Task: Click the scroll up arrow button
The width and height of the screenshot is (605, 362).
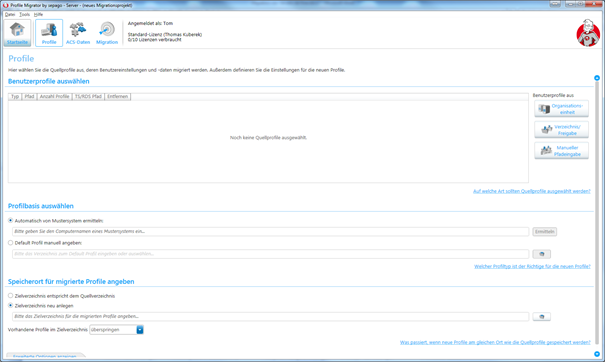Action: (597, 78)
